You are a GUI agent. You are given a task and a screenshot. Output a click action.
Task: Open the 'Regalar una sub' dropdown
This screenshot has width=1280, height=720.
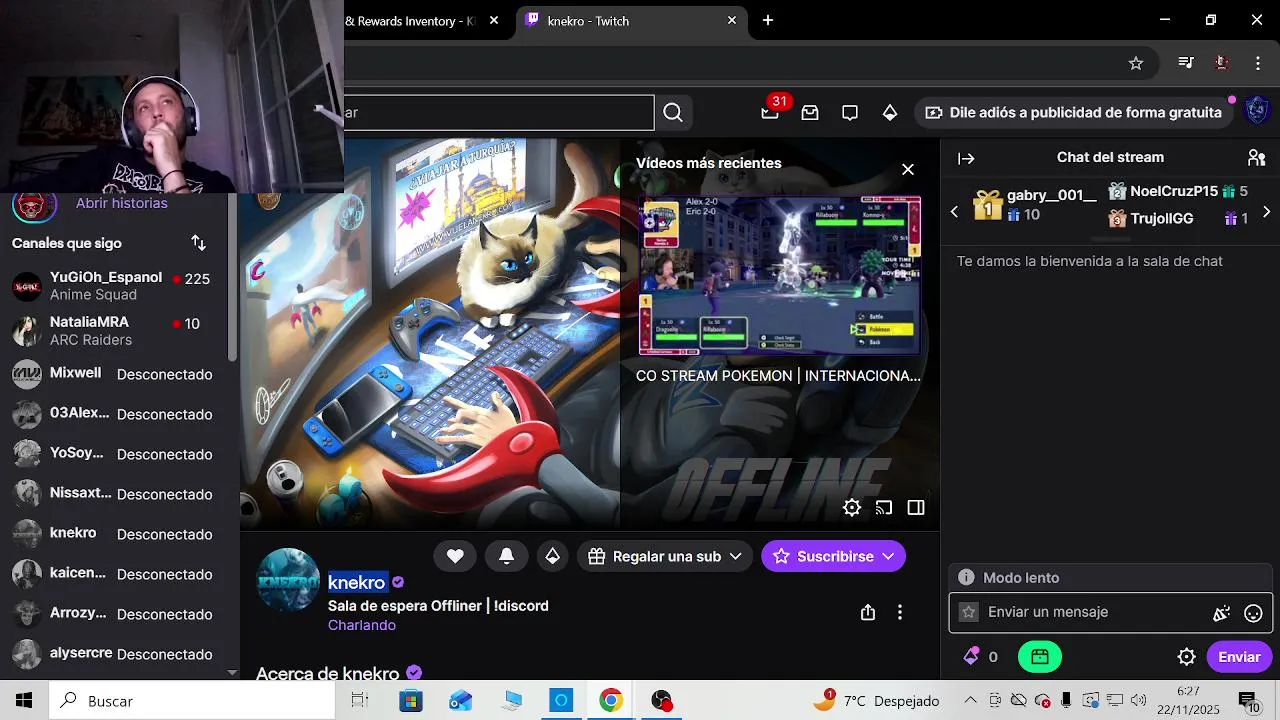pos(665,556)
